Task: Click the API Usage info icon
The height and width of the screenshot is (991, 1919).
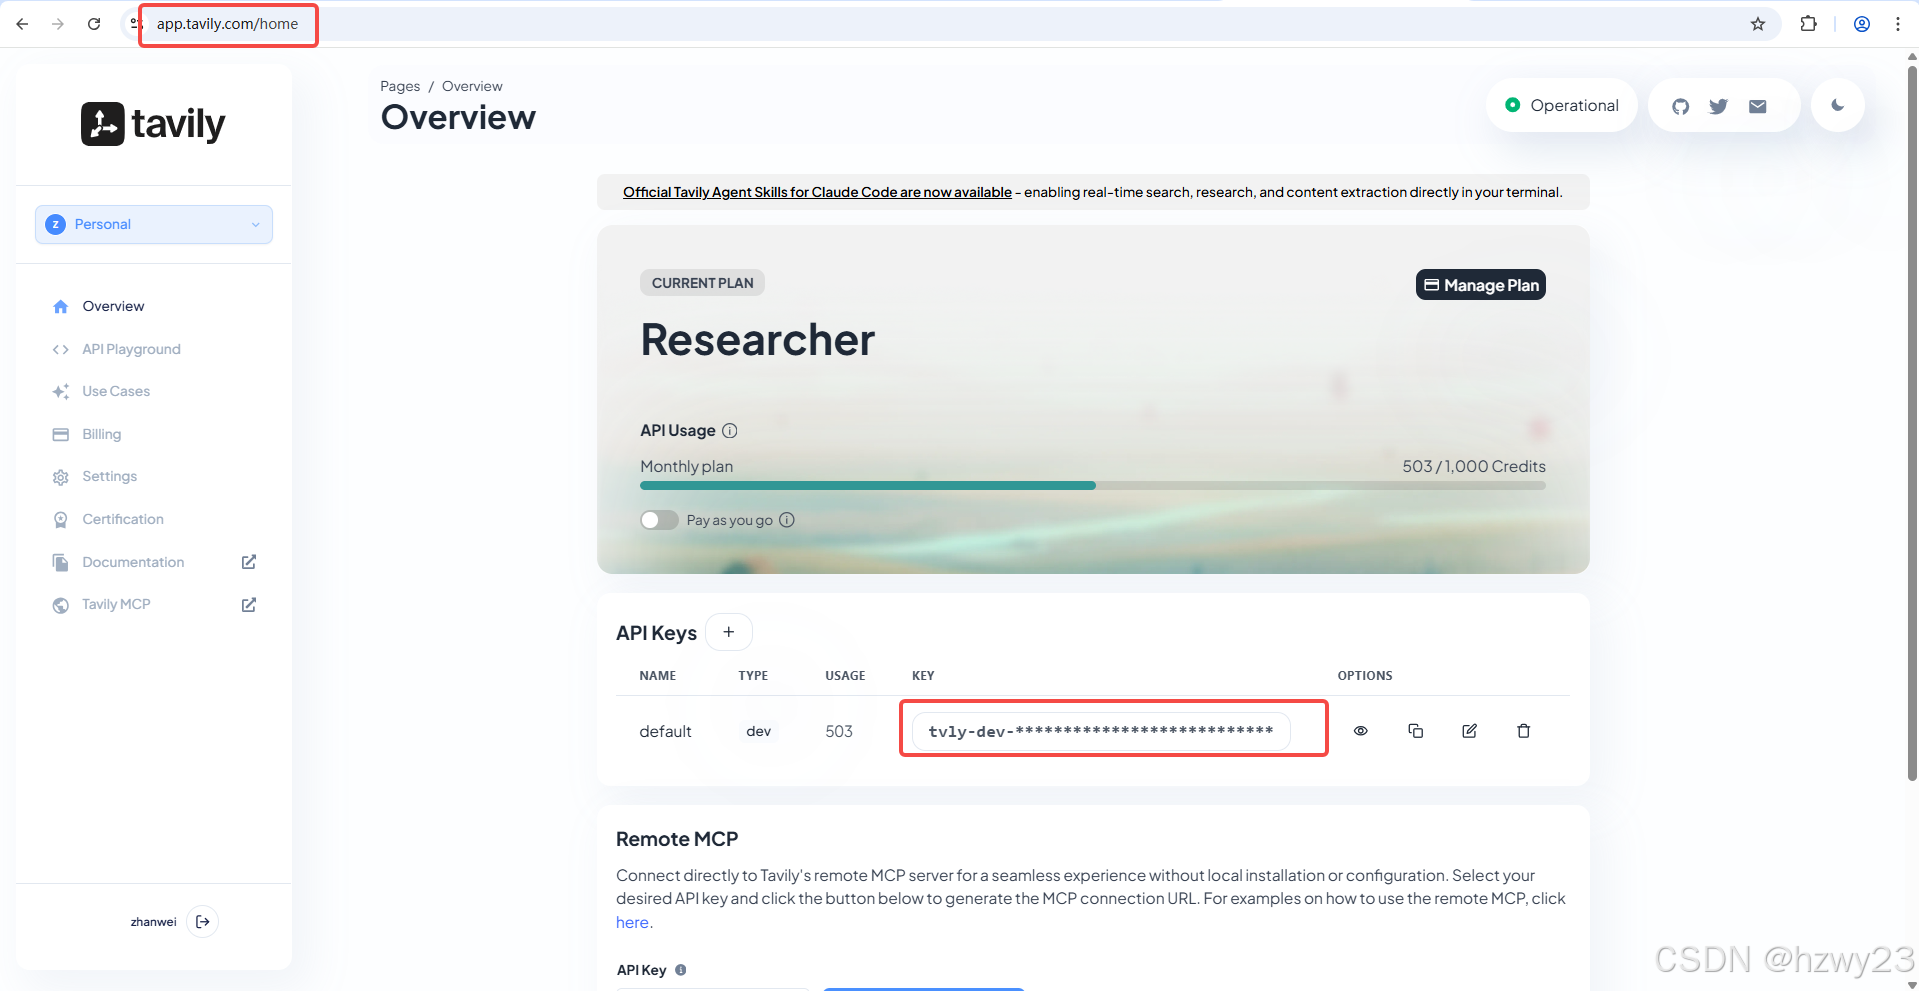Action: click(730, 431)
